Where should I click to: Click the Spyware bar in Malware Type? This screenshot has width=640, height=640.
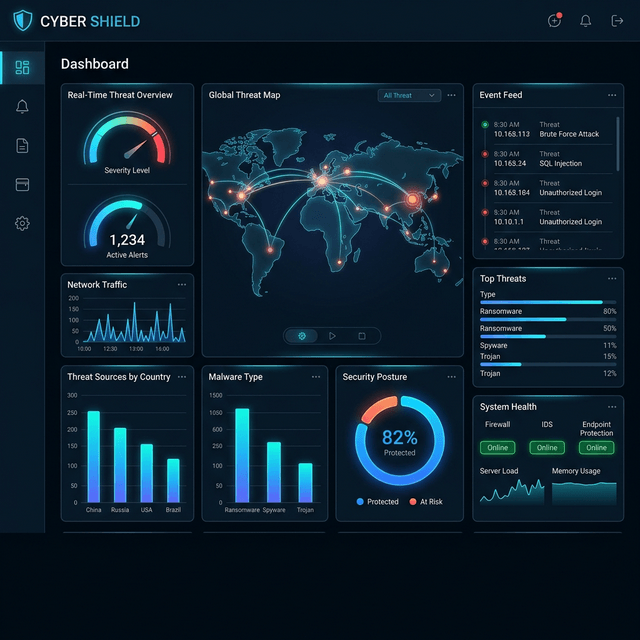click(274, 472)
